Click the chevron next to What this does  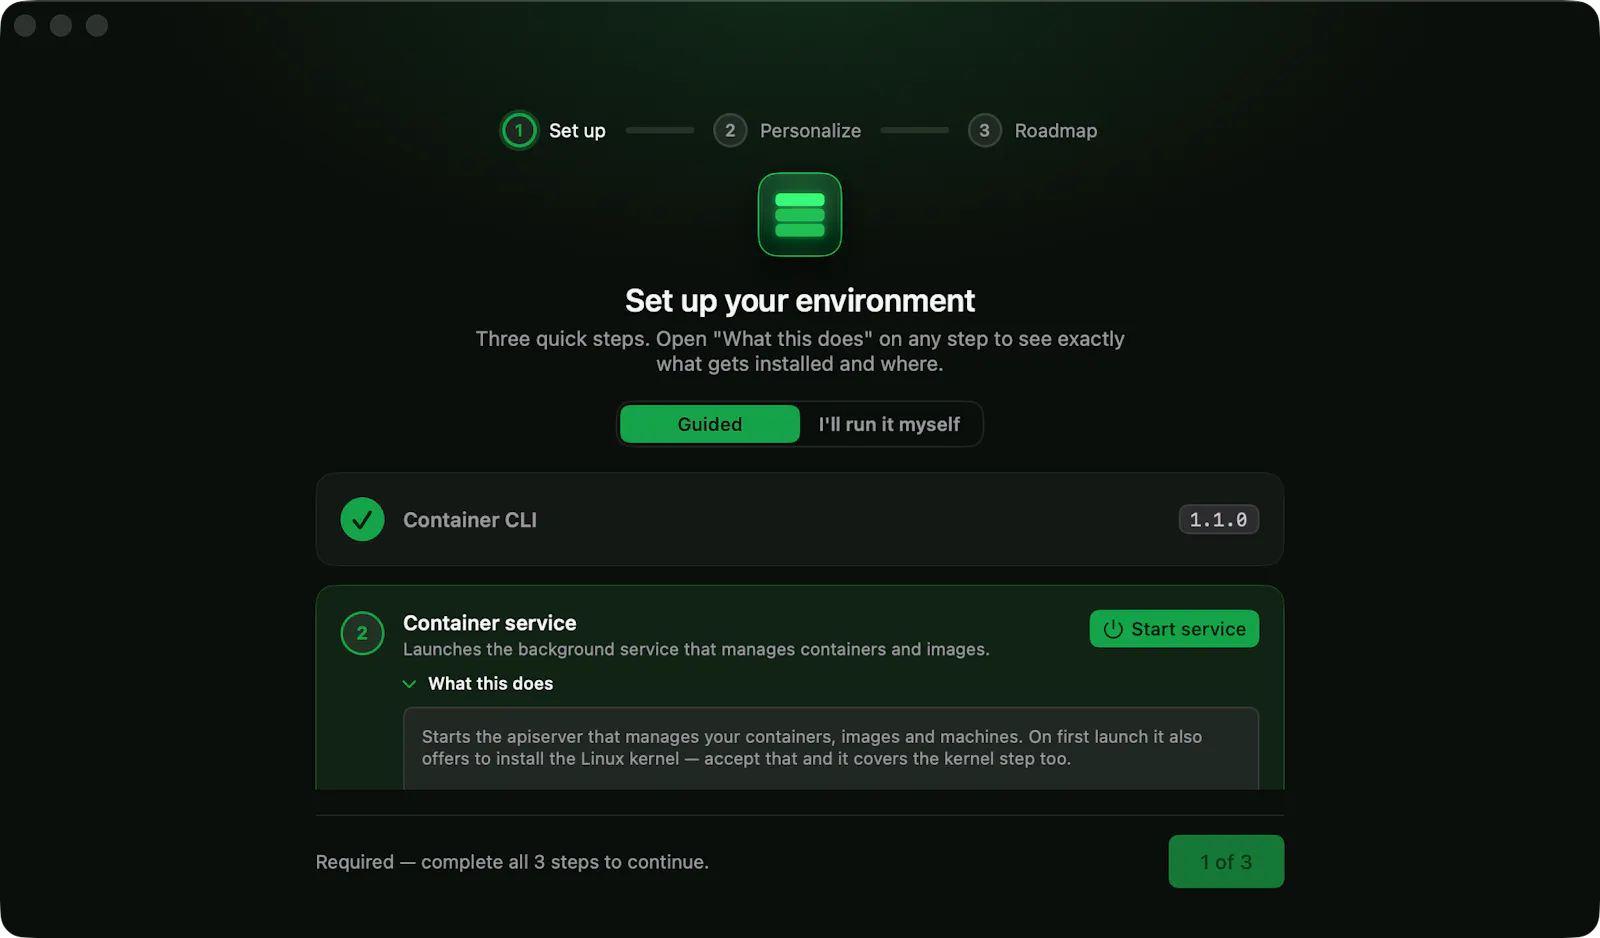(x=409, y=684)
